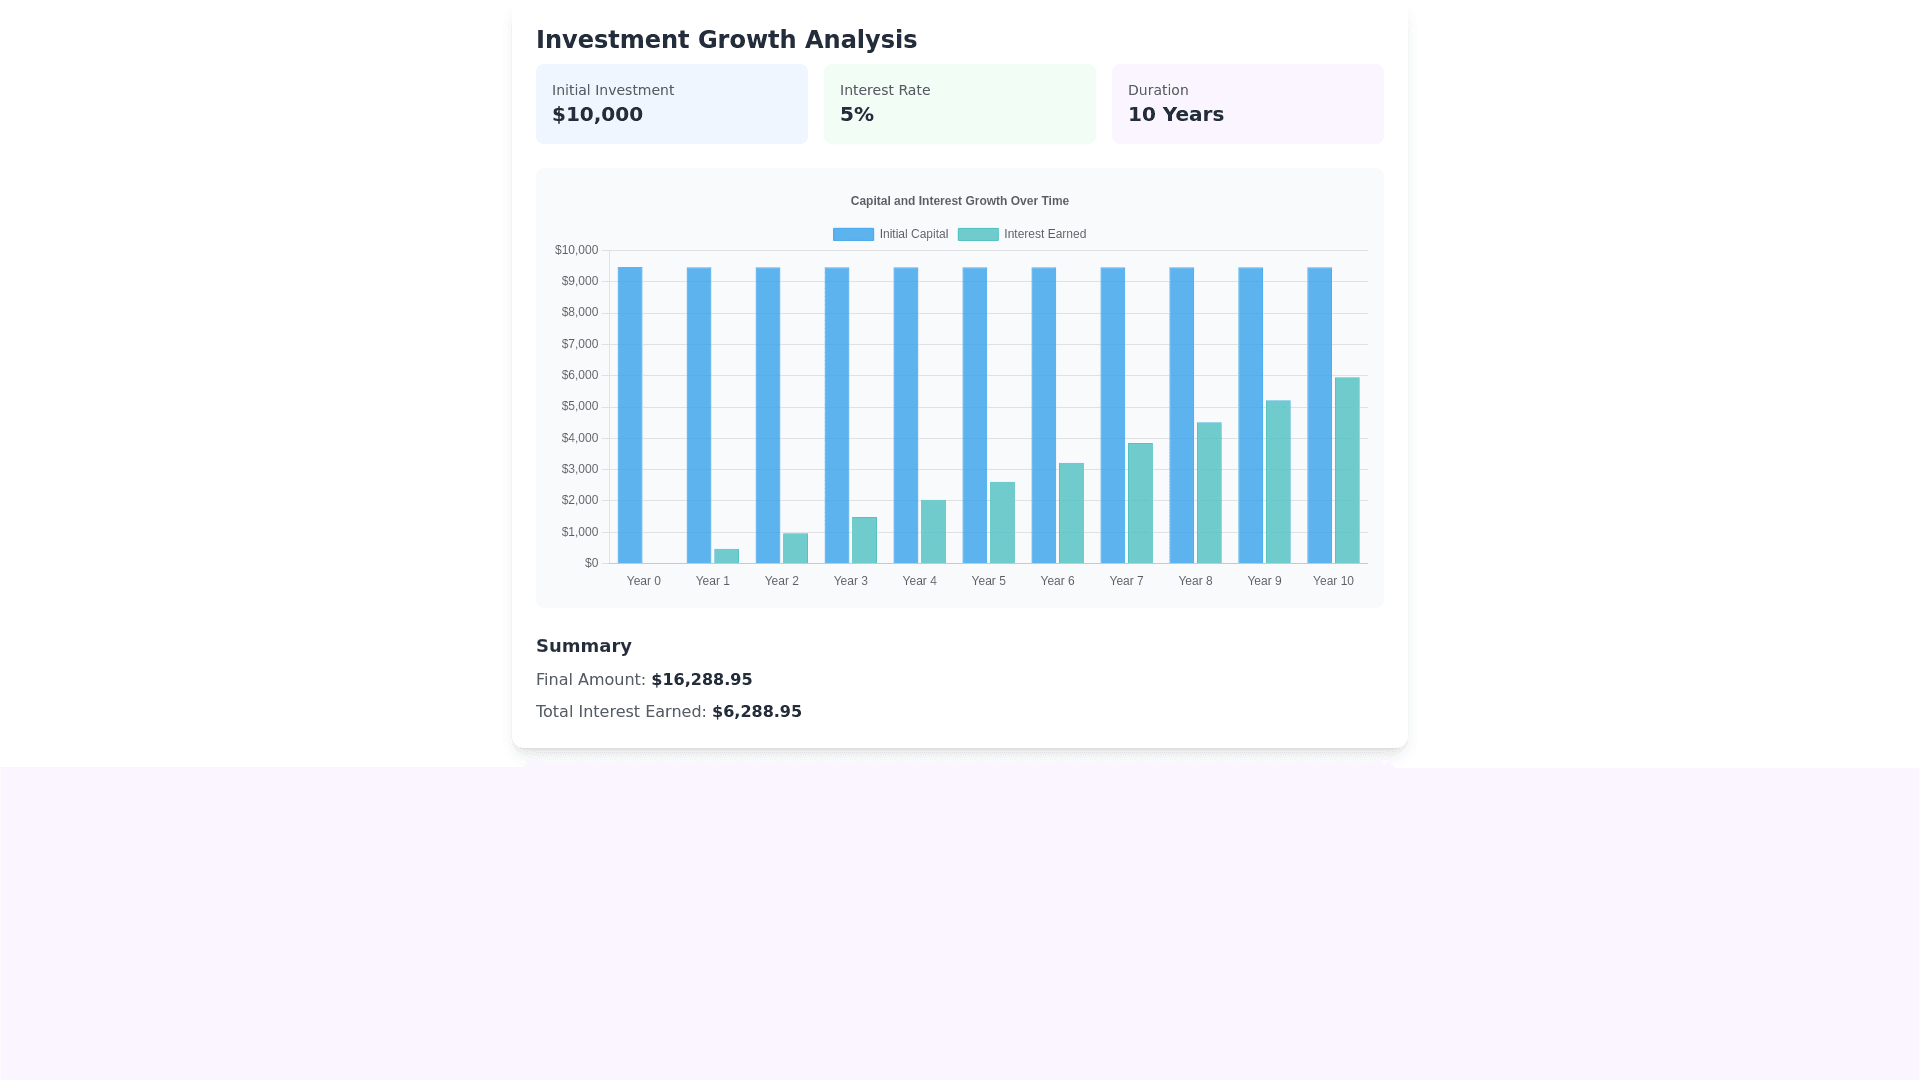Click the Year 9 Interest Earned bar
The height and width of the screenshot is (1080, 1920).
1278,482
